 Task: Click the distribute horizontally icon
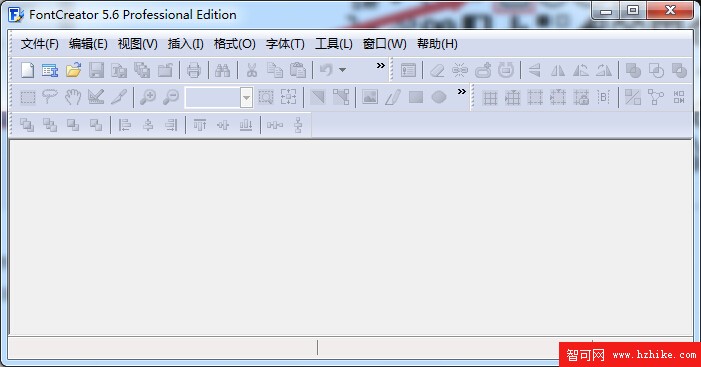(x=275, y=125)
